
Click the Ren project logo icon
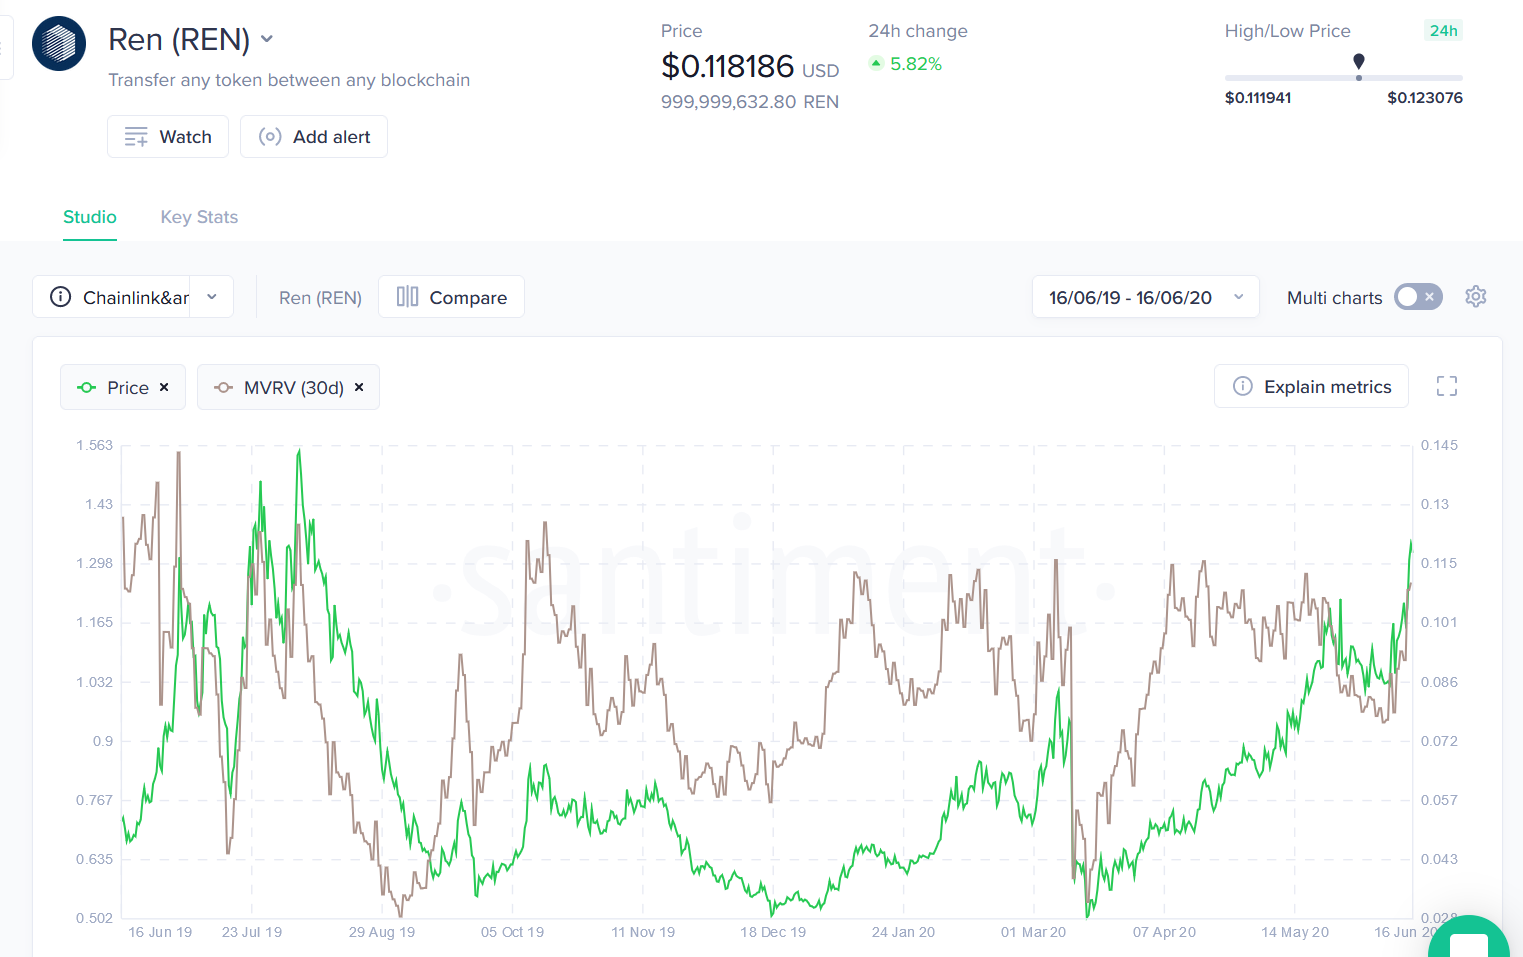[x=59, y=43]
